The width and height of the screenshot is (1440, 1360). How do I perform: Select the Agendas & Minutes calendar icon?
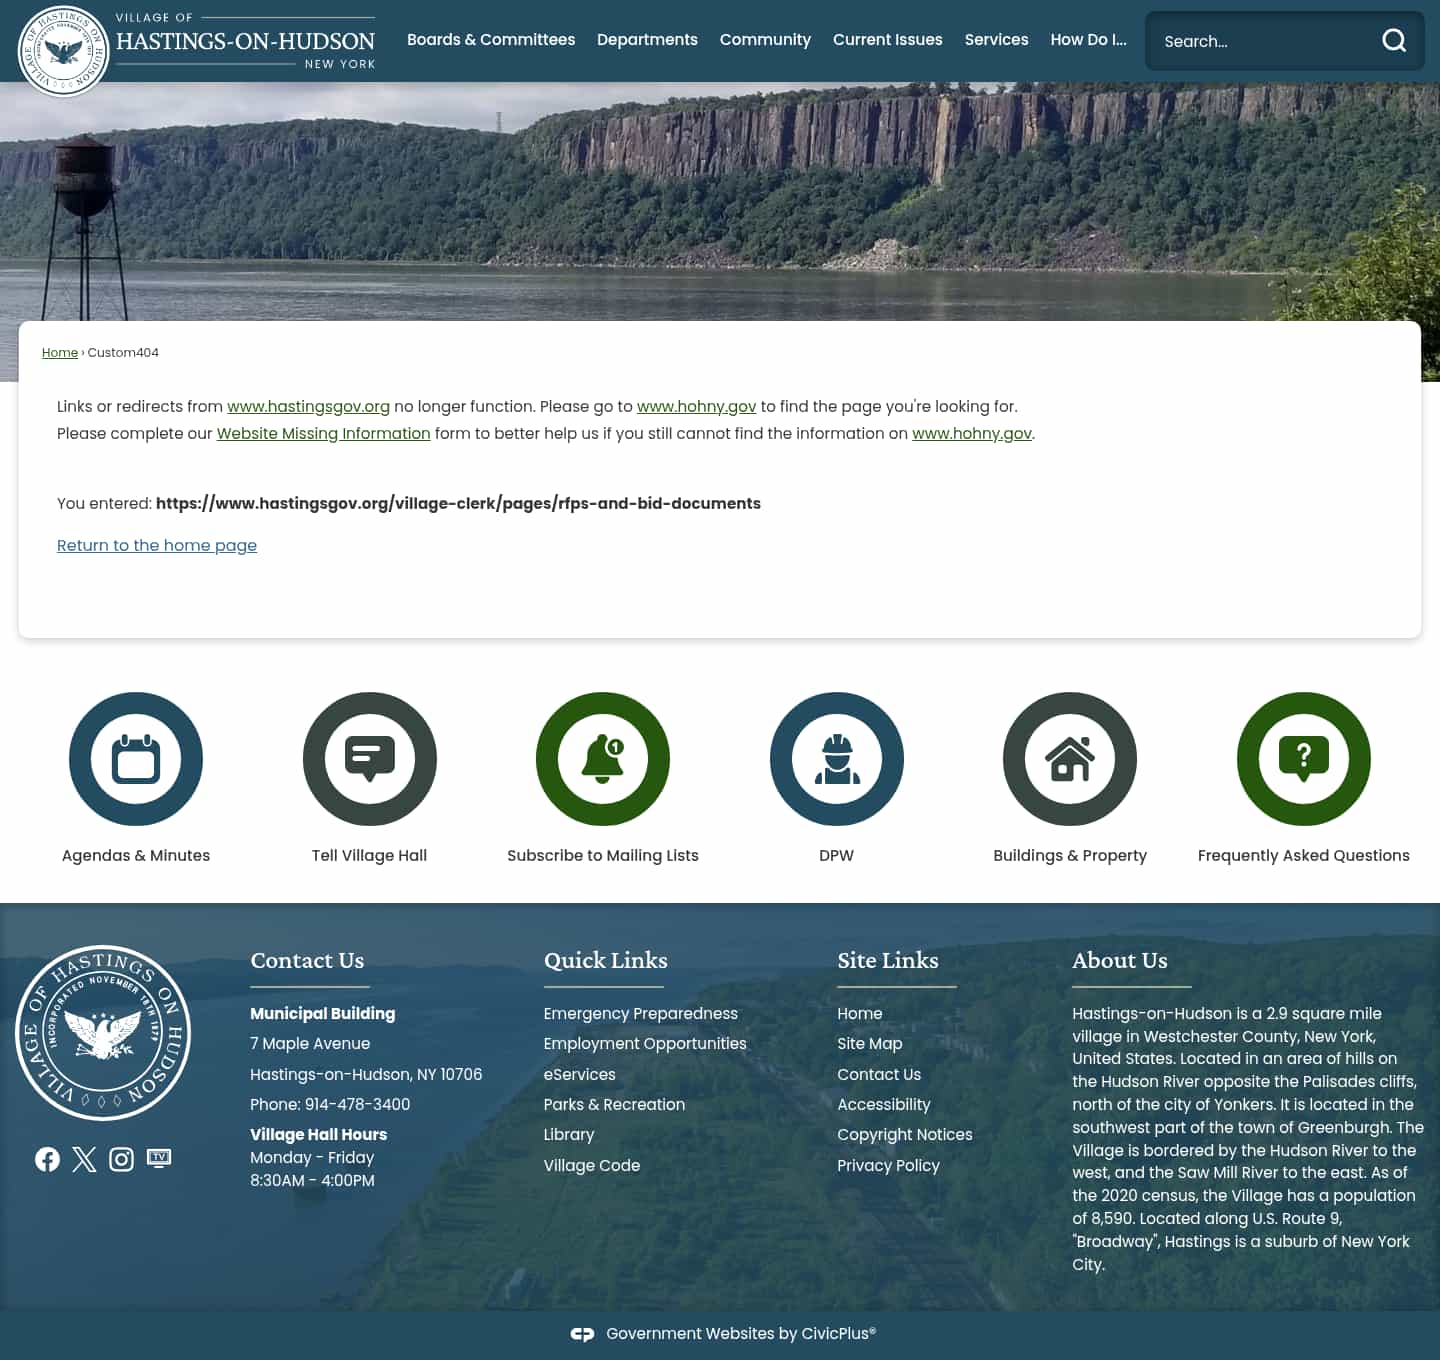136,759
